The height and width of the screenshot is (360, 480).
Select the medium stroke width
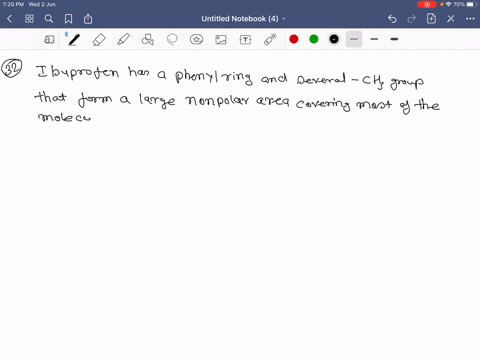(374, 39)
